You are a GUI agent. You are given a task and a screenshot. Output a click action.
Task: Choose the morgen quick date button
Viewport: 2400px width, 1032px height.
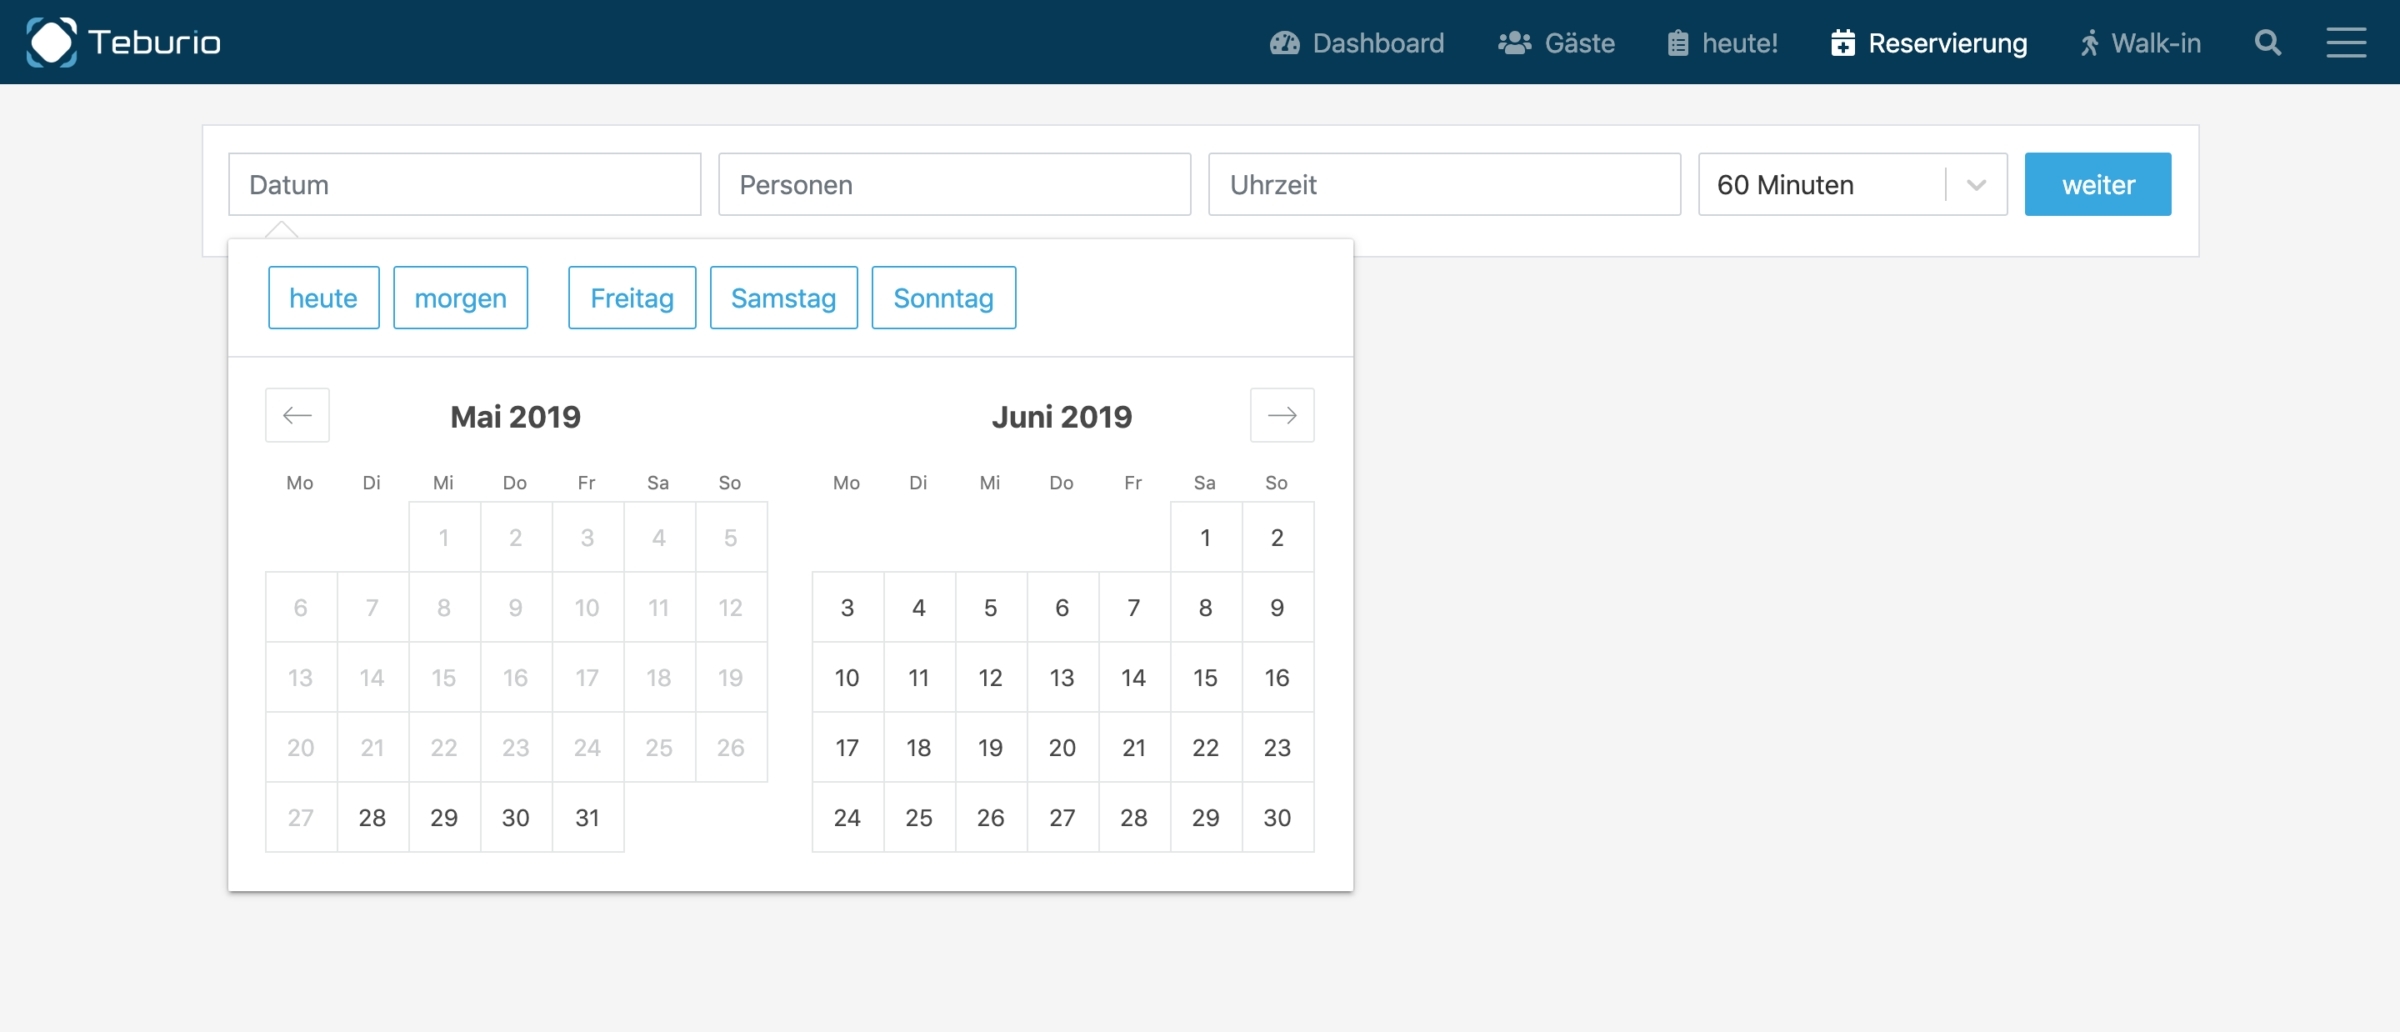click(x=460, y=298)
